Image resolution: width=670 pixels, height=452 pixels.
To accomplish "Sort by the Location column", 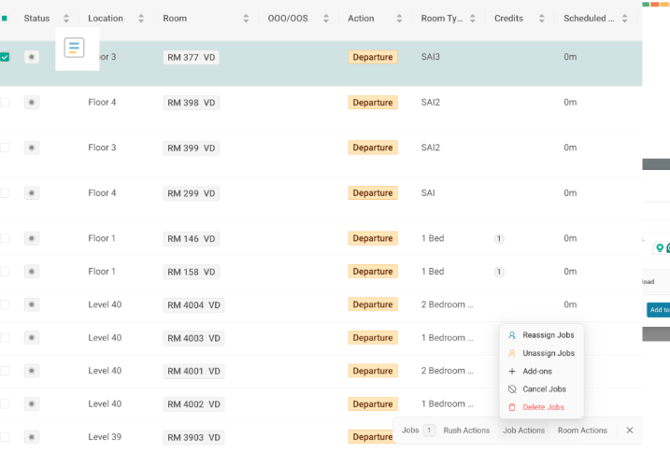I will click(141, 18).
